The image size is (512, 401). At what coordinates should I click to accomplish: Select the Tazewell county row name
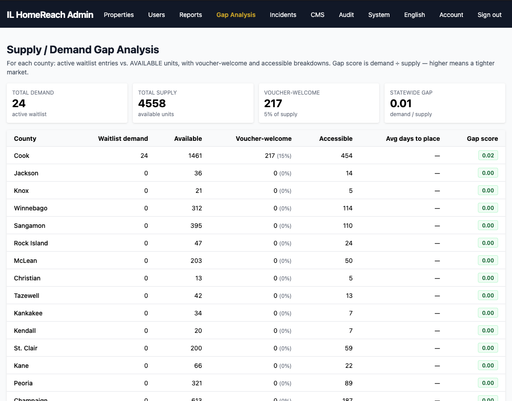pos(26,296)
